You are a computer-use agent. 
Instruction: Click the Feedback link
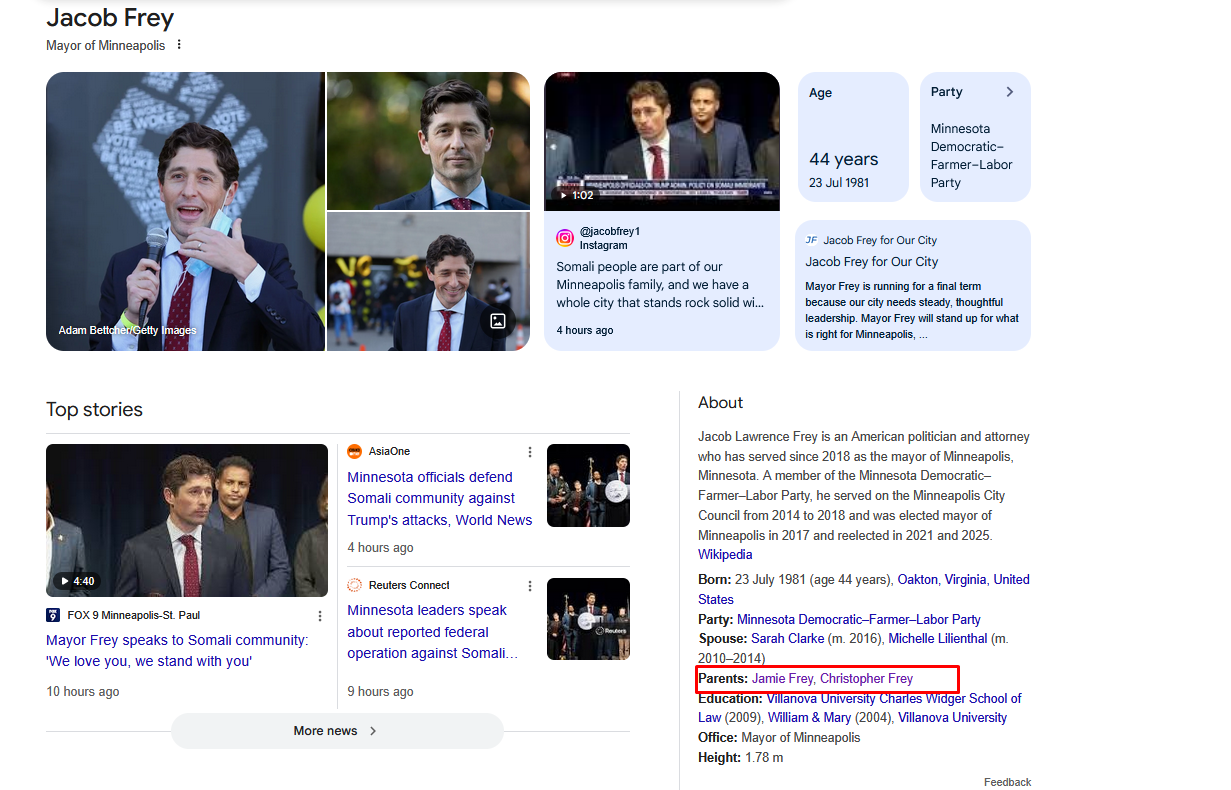[1007, 782]
